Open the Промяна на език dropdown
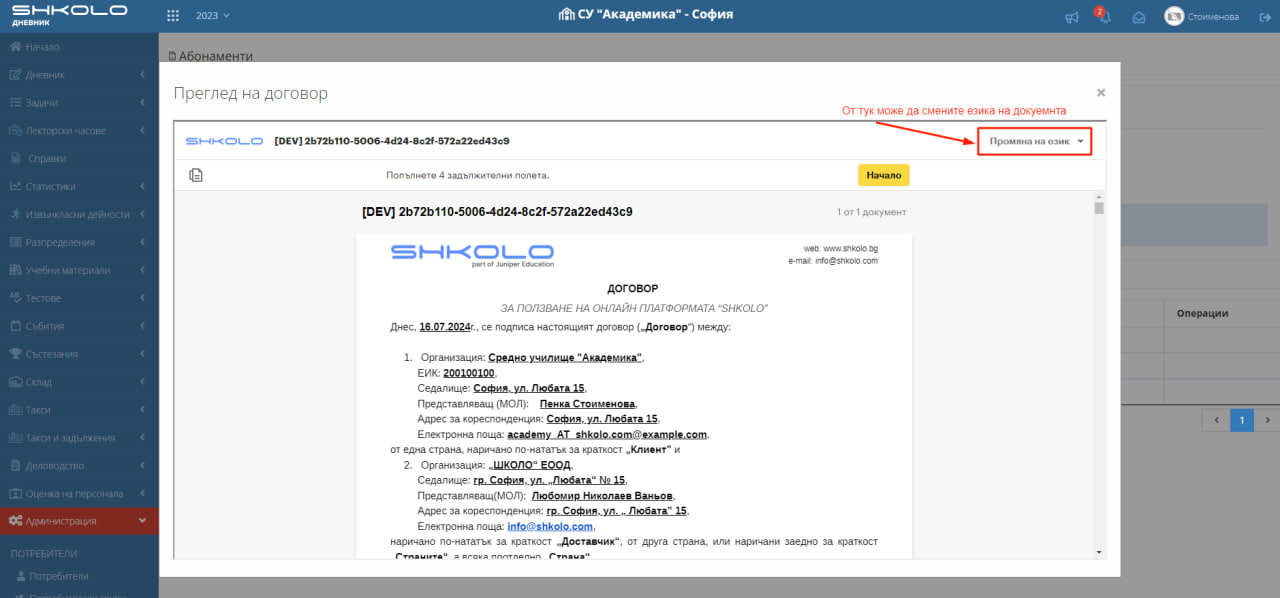Screen dimensions: 1280x598 (1035, 142)
